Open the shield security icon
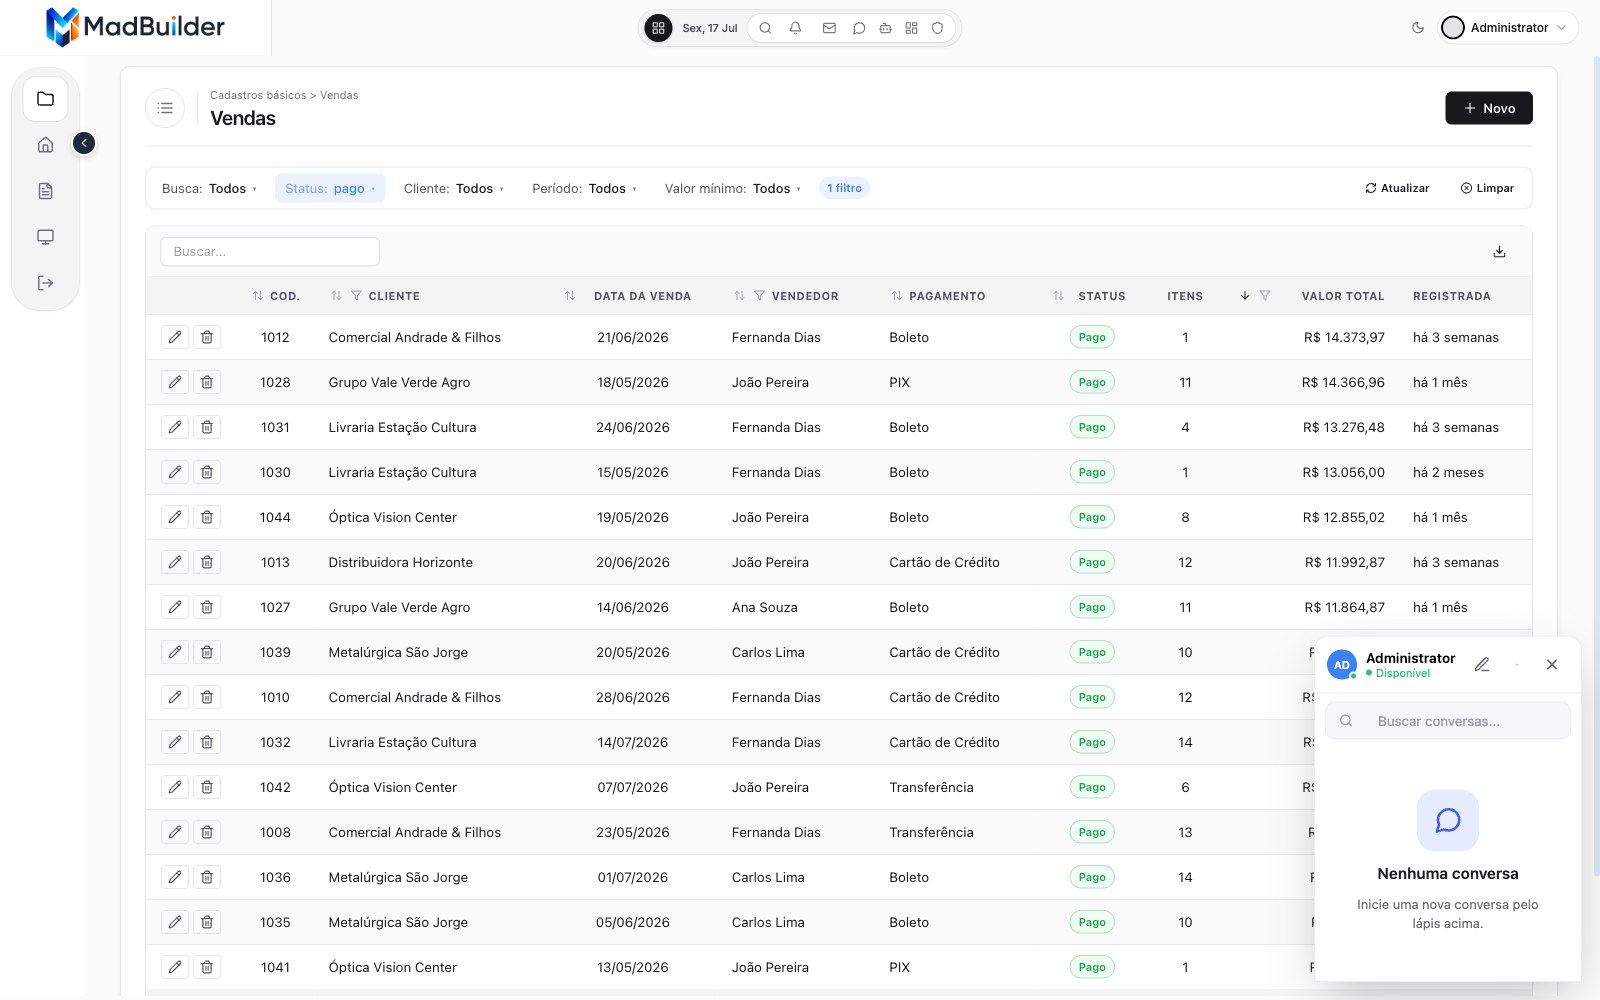This screenshot has height=1000, width=1600. [x=937, y=28]
